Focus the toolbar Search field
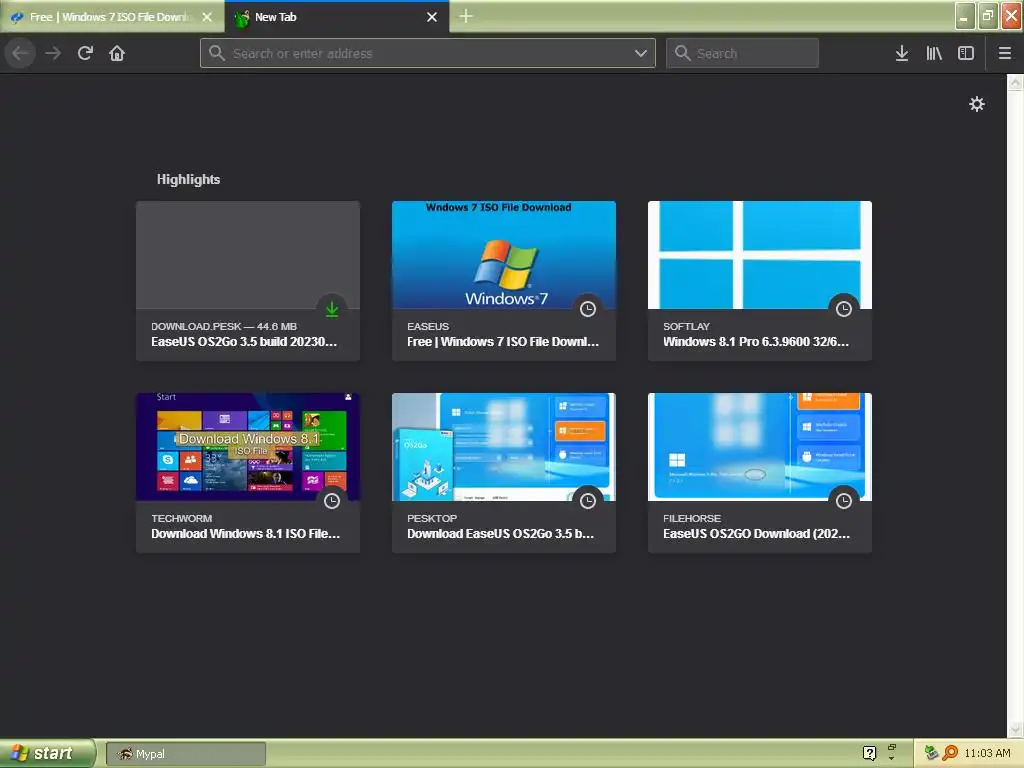The image size is (1024, 768). coord(742,53)
